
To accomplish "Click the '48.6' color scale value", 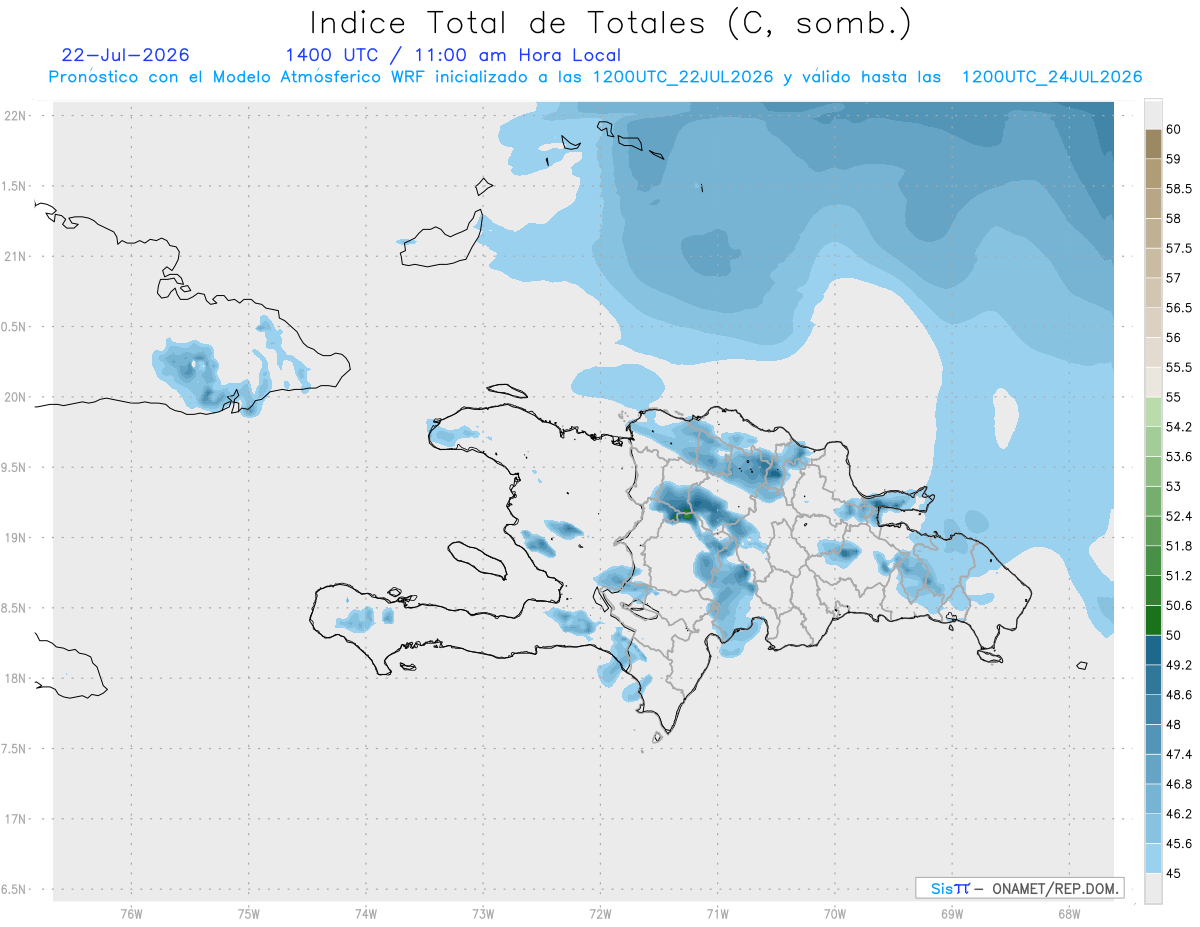I will pos(1178,695).
